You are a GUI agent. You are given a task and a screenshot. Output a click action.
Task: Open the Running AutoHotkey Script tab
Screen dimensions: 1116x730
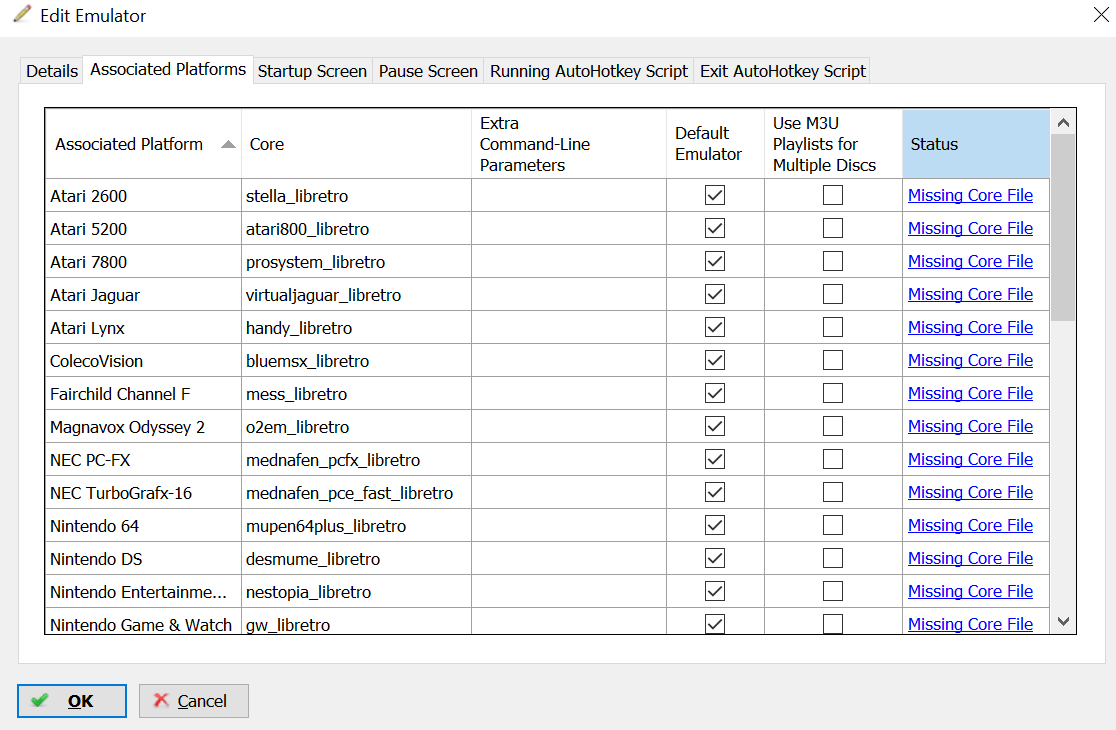pos(589,71)
